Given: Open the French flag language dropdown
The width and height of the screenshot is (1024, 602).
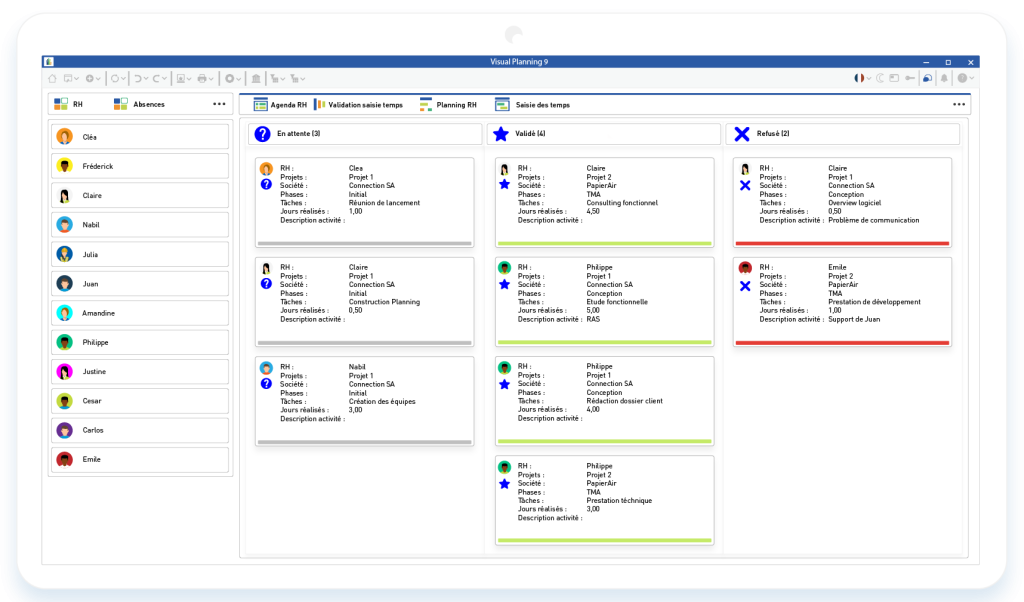Looking at the screenshot, I should 861,78.
